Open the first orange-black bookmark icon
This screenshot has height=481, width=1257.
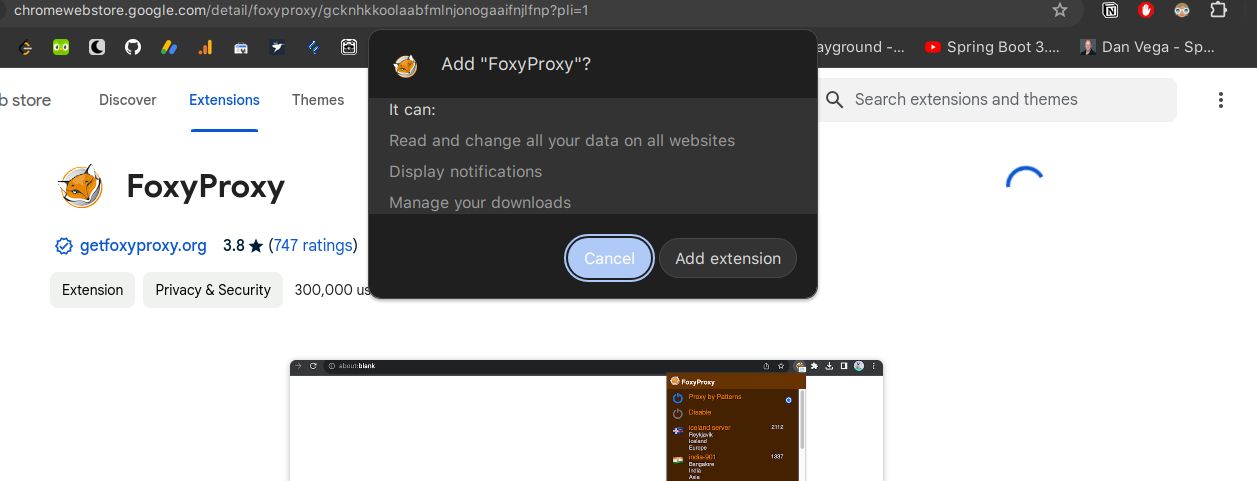[25, 47]
